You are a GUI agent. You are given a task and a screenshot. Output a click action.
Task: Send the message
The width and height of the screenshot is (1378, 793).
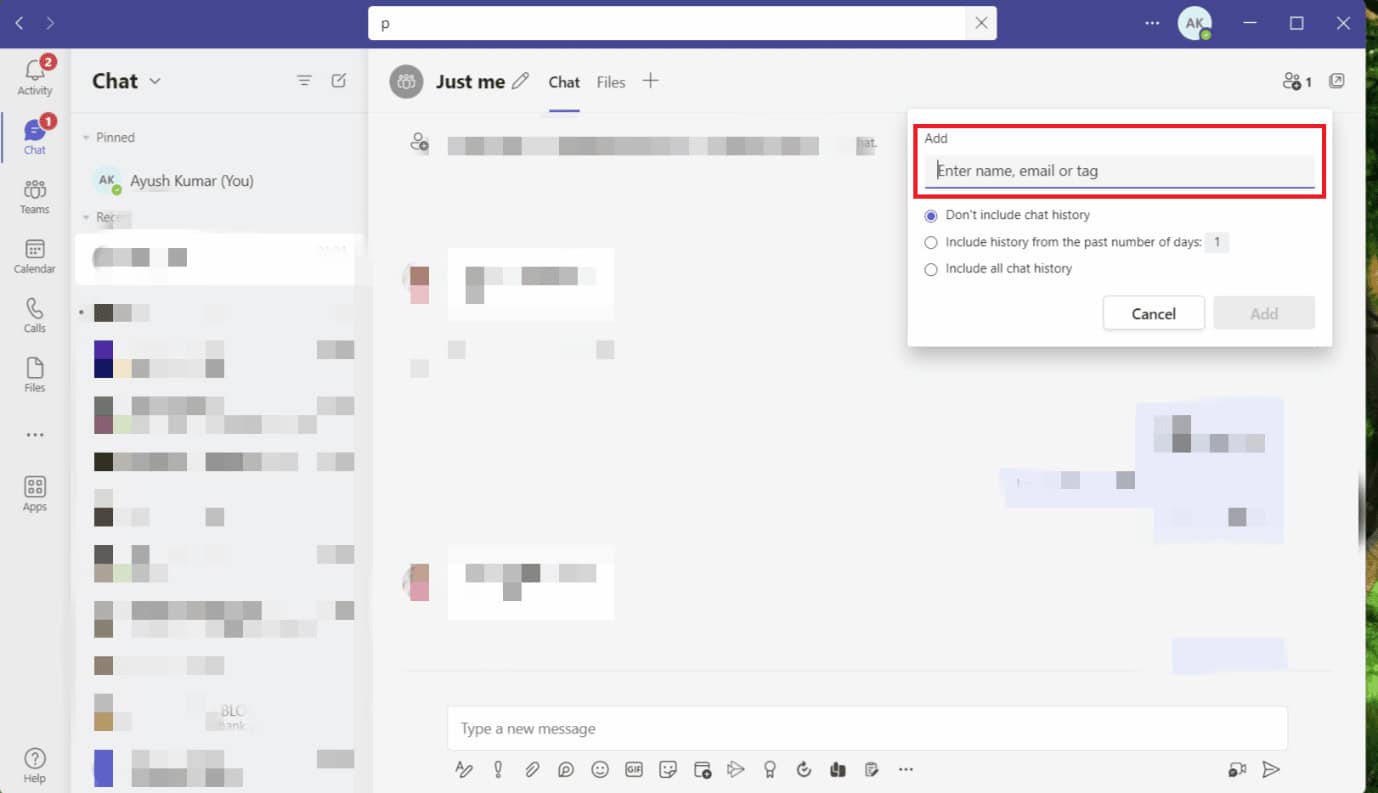click(1271, 769)
